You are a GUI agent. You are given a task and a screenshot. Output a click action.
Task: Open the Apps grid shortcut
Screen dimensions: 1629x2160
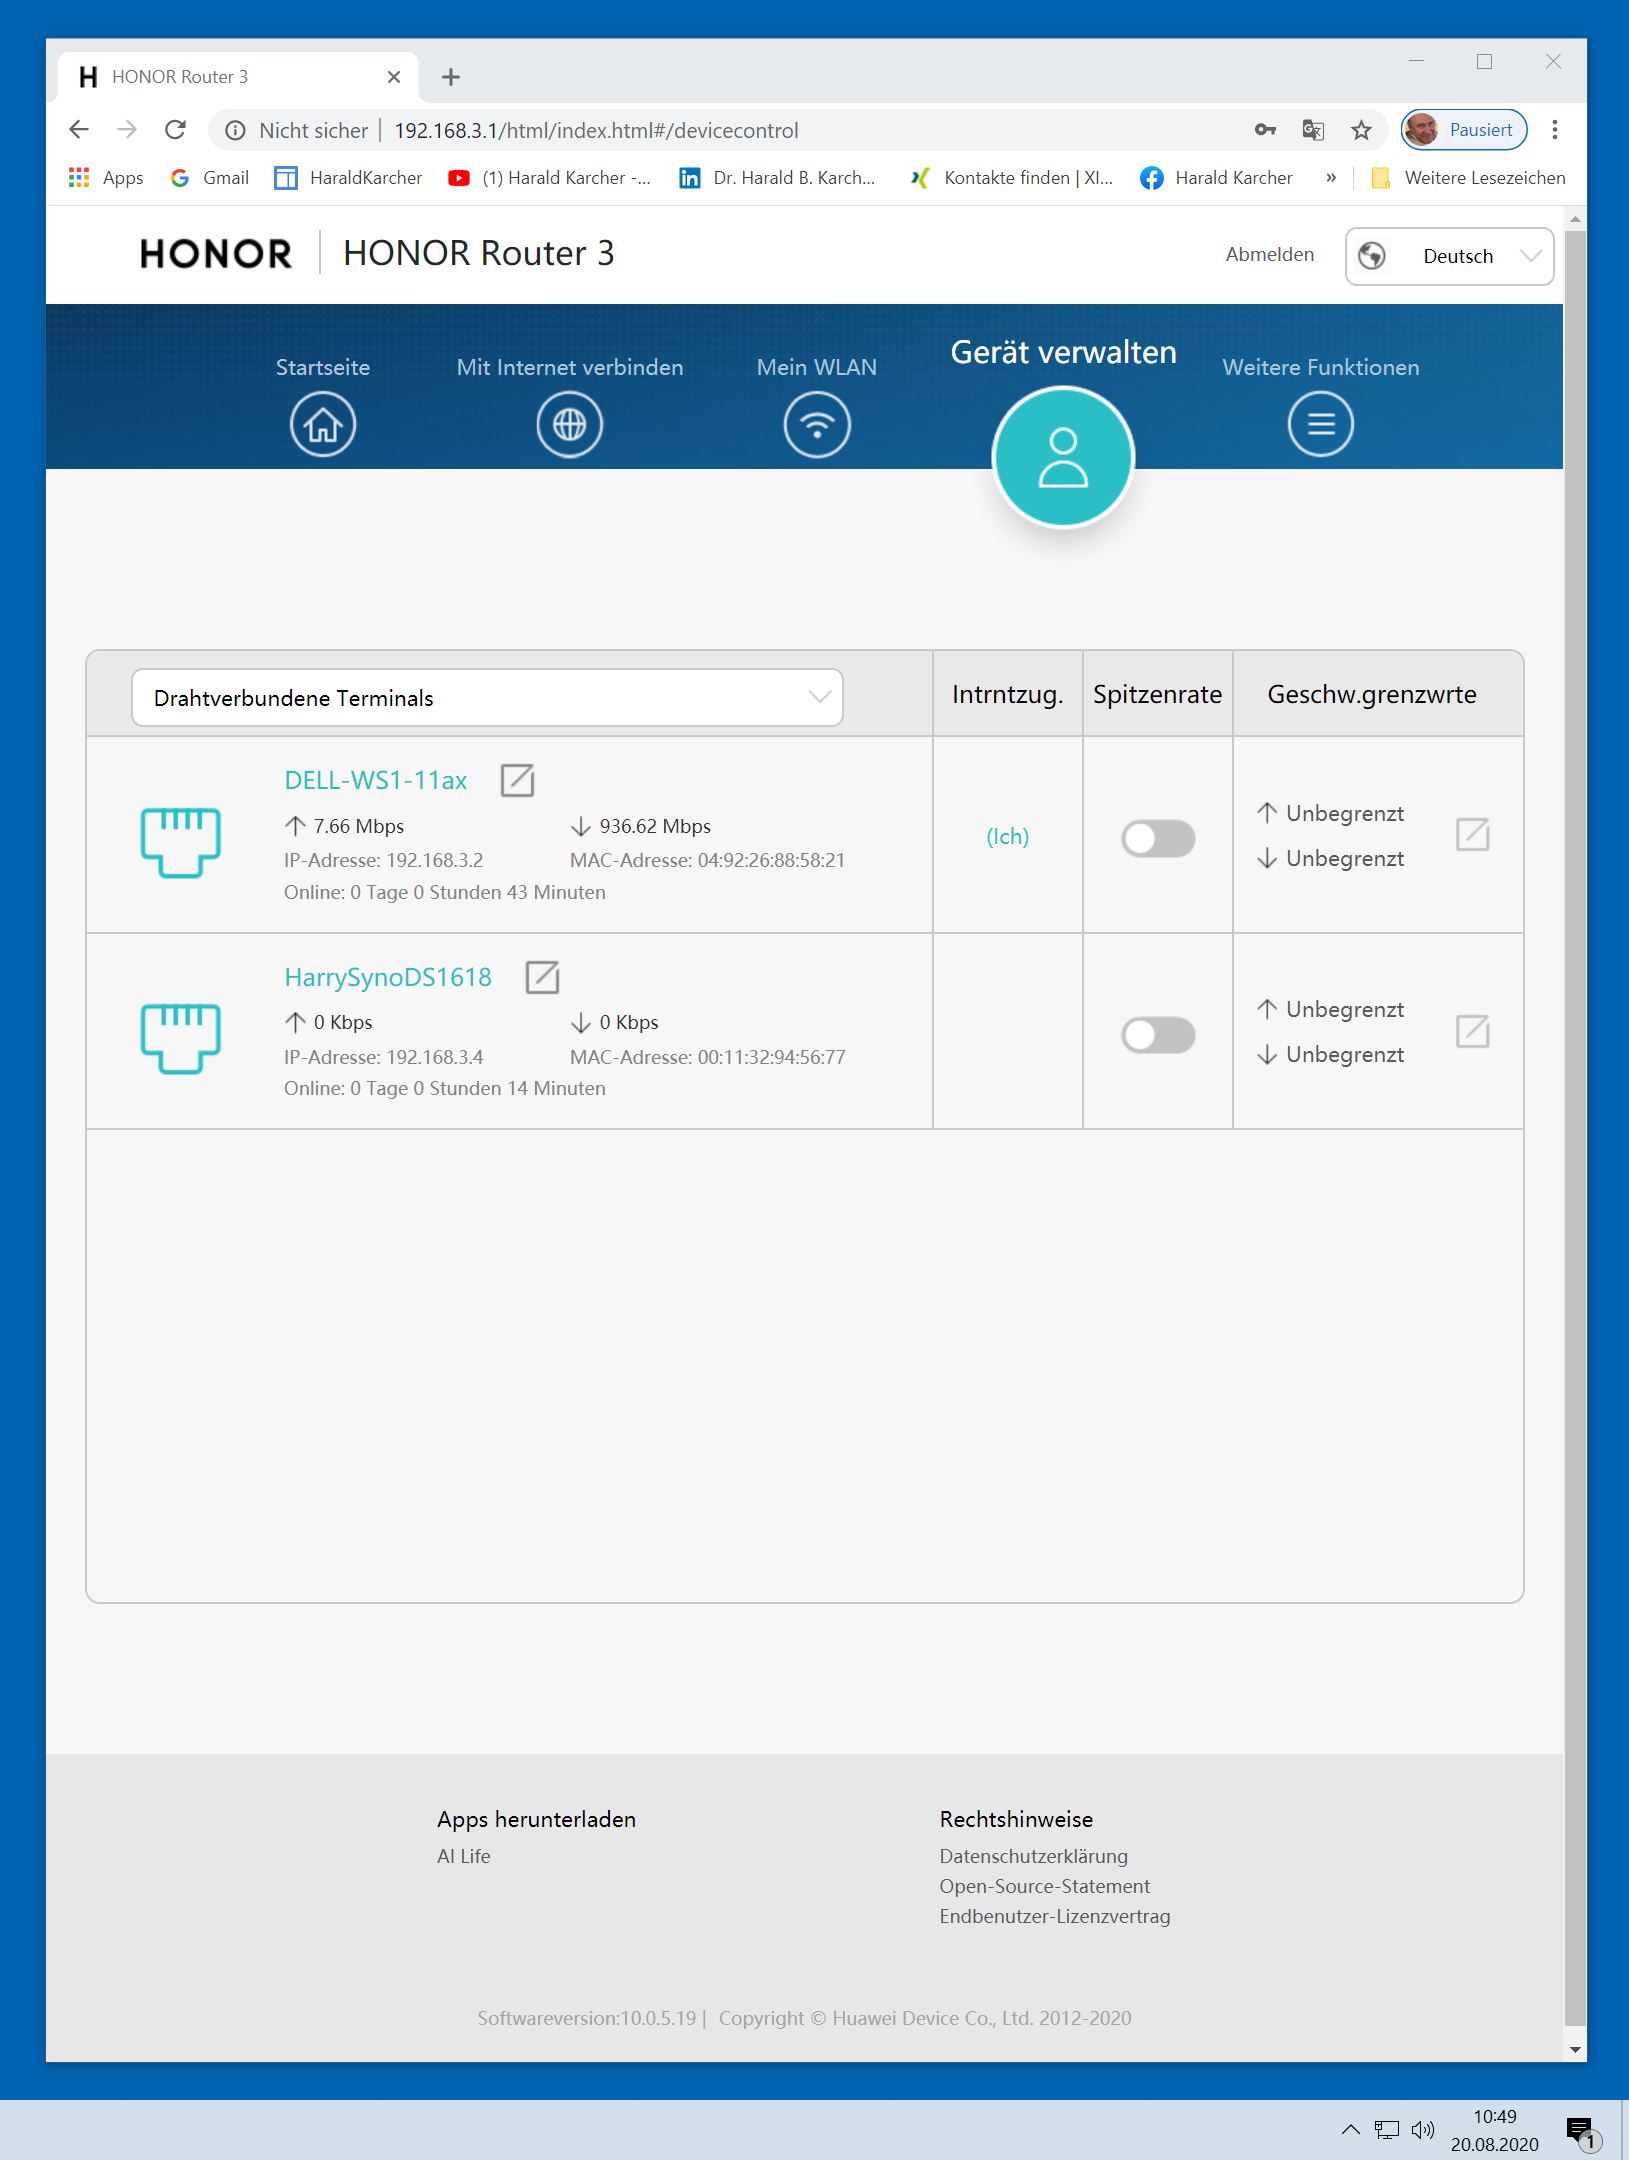(x=106, y=178)
